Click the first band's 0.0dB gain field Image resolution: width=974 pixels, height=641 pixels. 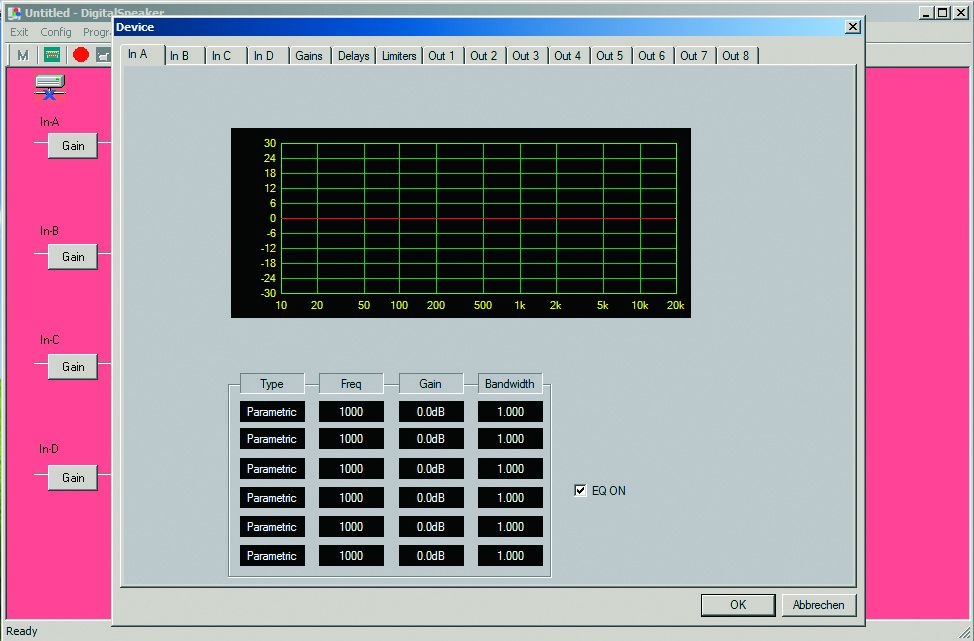(x=431, y=412)
